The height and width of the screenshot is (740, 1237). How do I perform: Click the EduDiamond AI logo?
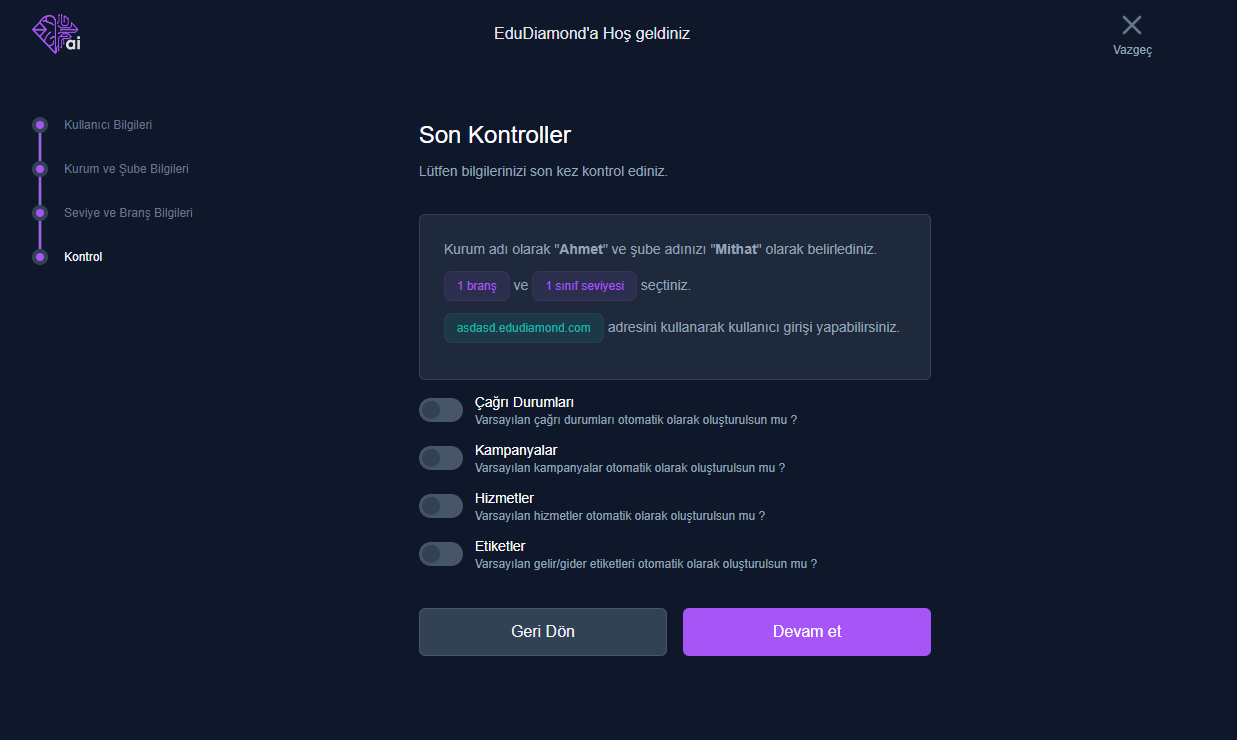pos(56,34)
